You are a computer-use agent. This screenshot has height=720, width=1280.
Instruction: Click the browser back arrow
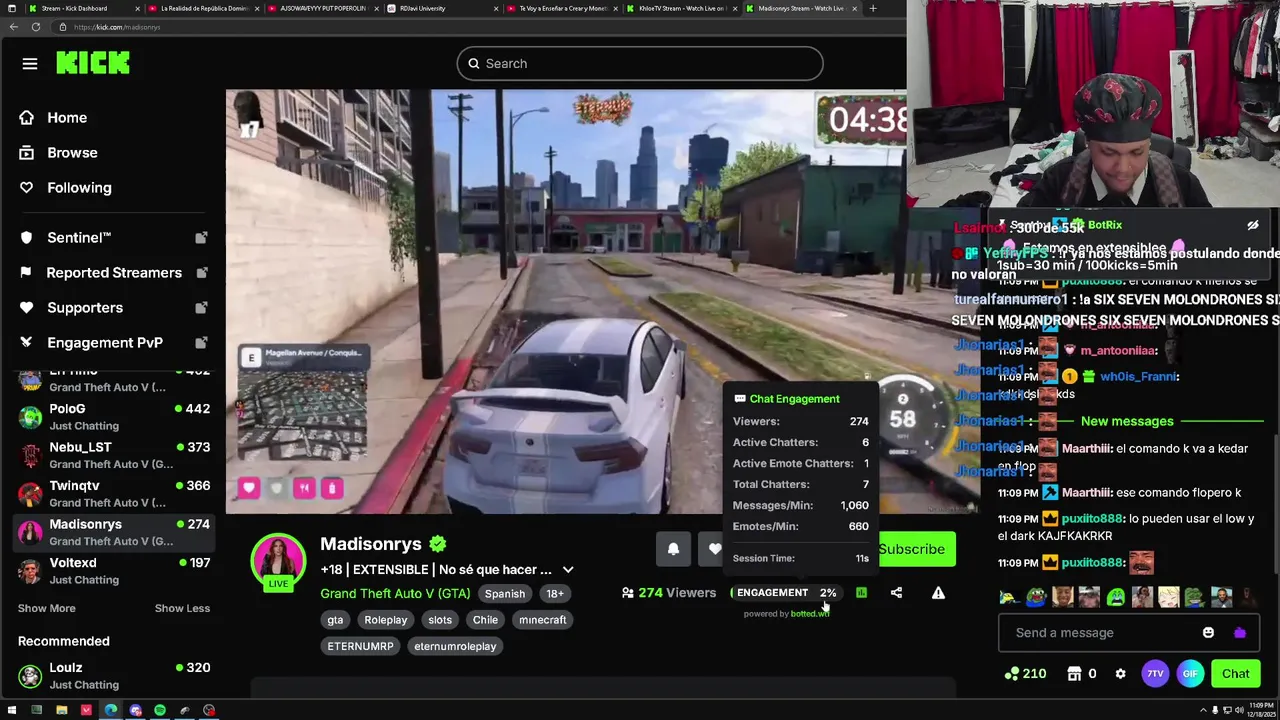click(13, 27)
